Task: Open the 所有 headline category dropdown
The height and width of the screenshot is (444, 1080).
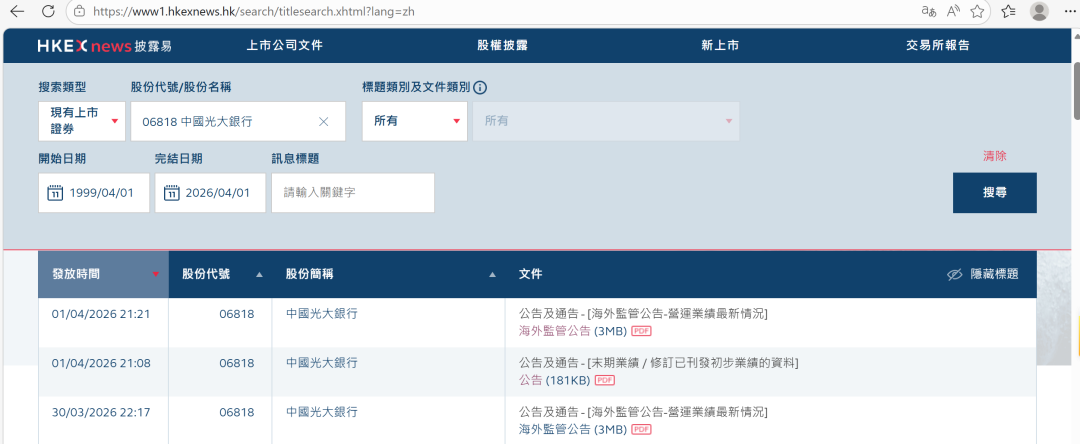Action: click(x=415, y=121)
